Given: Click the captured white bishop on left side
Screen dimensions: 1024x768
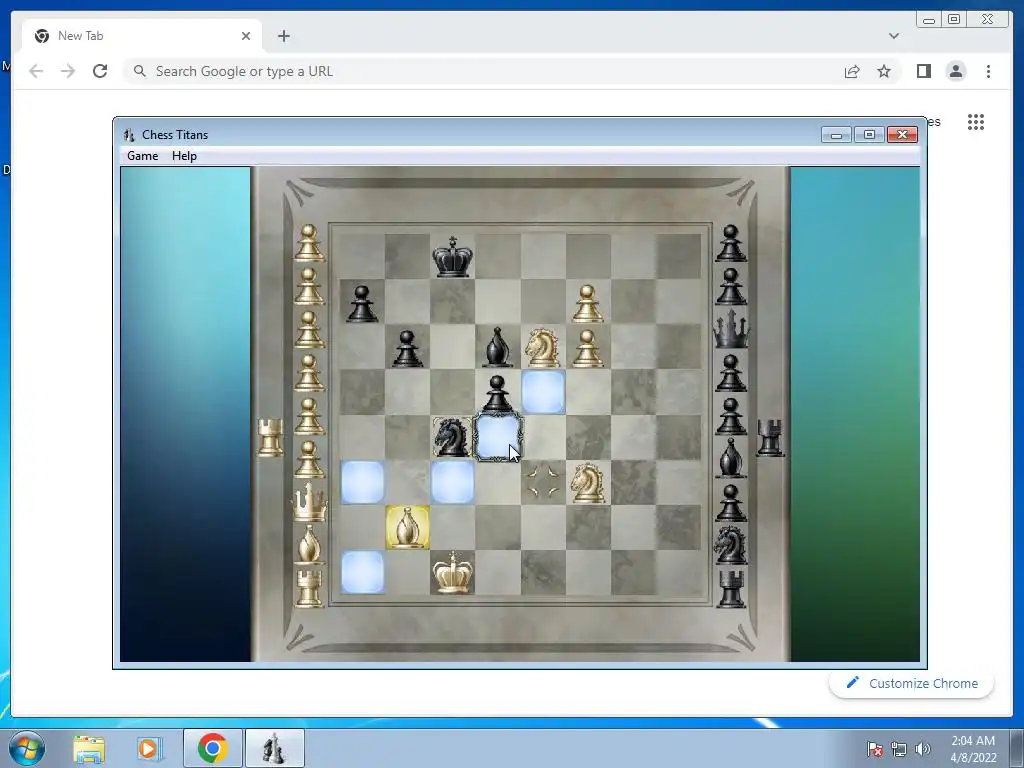Looking at the screenshot, I should [309, 545].
